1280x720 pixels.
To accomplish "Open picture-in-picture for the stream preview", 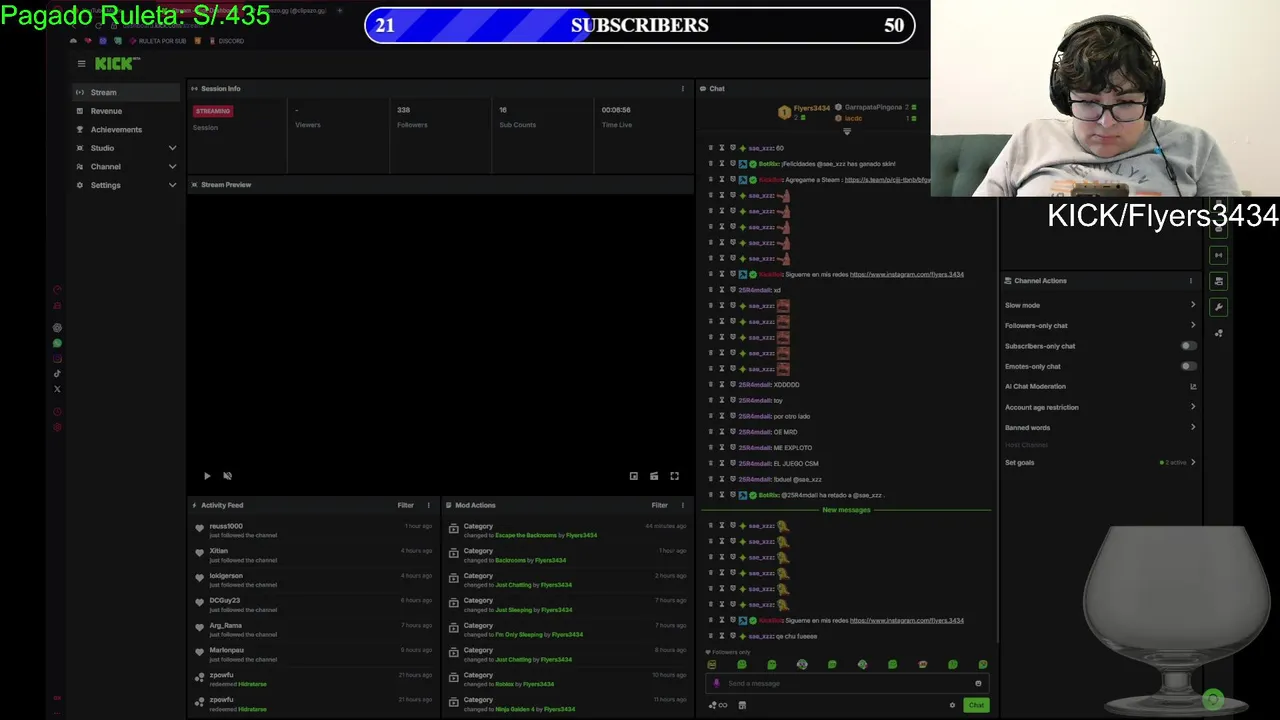I will click(634, 476).
